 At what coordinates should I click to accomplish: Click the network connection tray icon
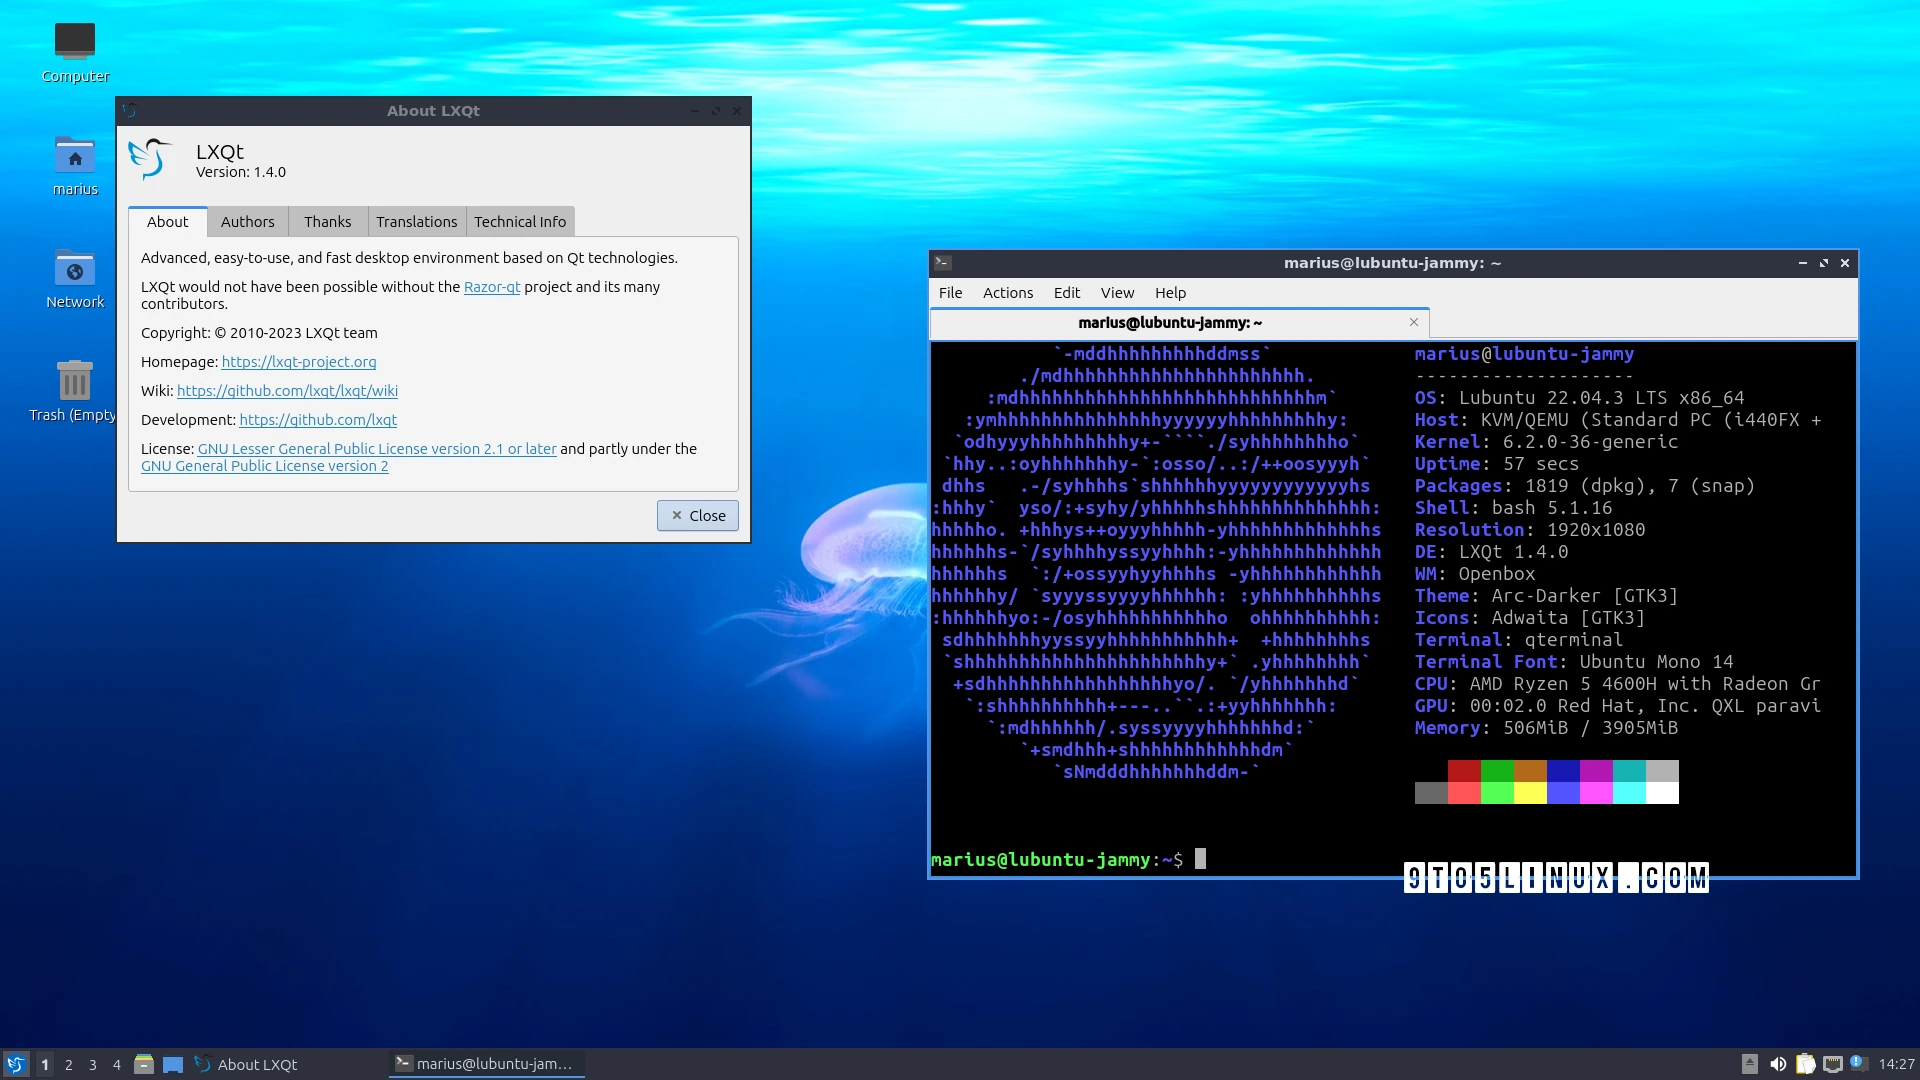1833,1064
